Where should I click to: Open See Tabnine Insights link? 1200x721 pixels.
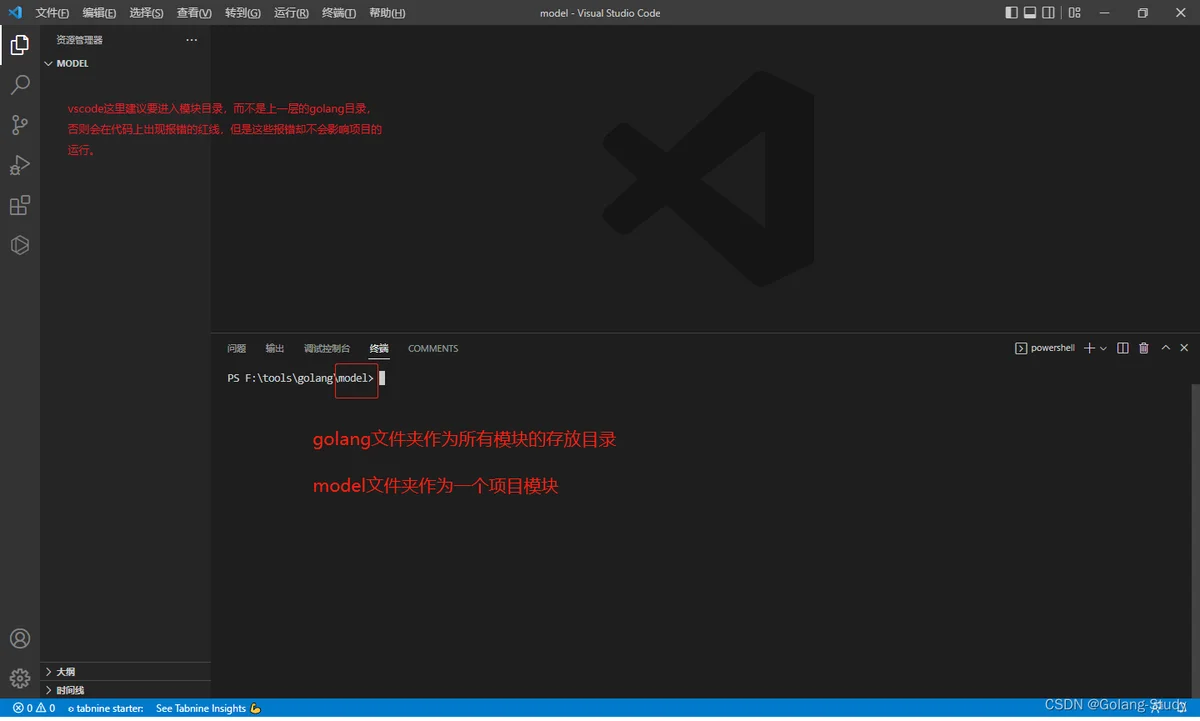208,709
